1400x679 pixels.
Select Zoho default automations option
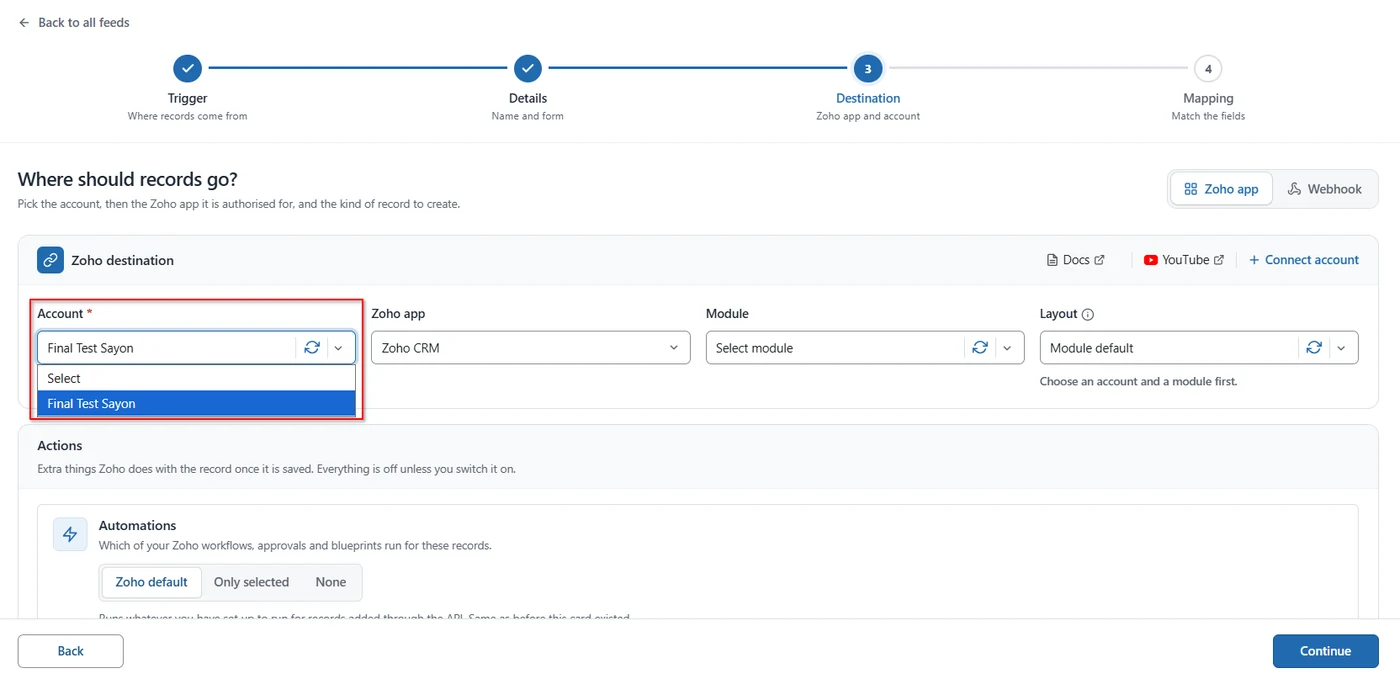[152, 582]
